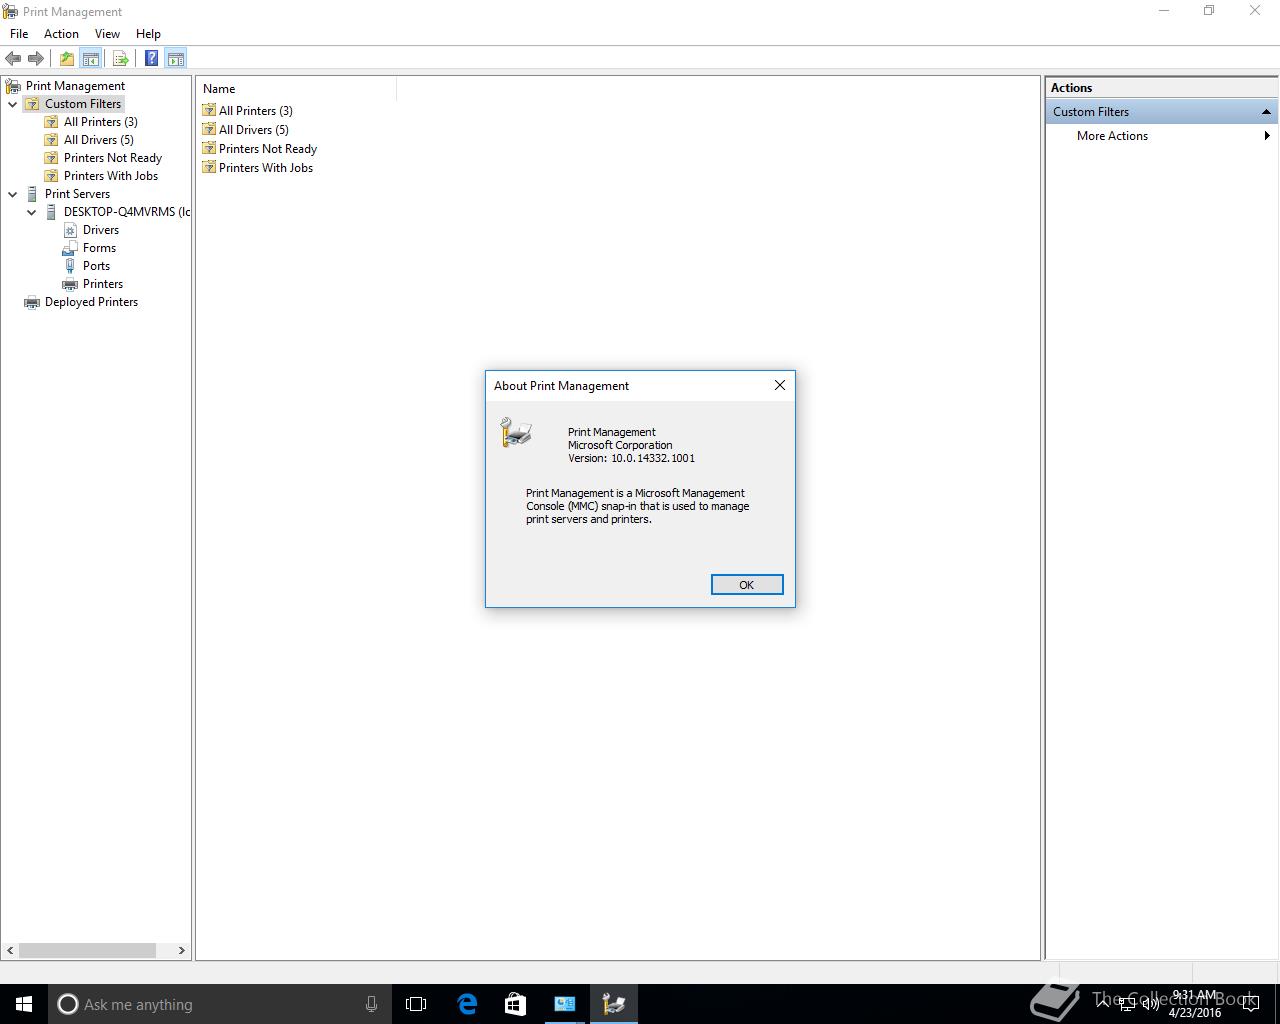Image resolution: width=1280 pixels, height=1024 pixels.
Task: Collapse the Print Servers tree node
Action: [x=13, y=194]
